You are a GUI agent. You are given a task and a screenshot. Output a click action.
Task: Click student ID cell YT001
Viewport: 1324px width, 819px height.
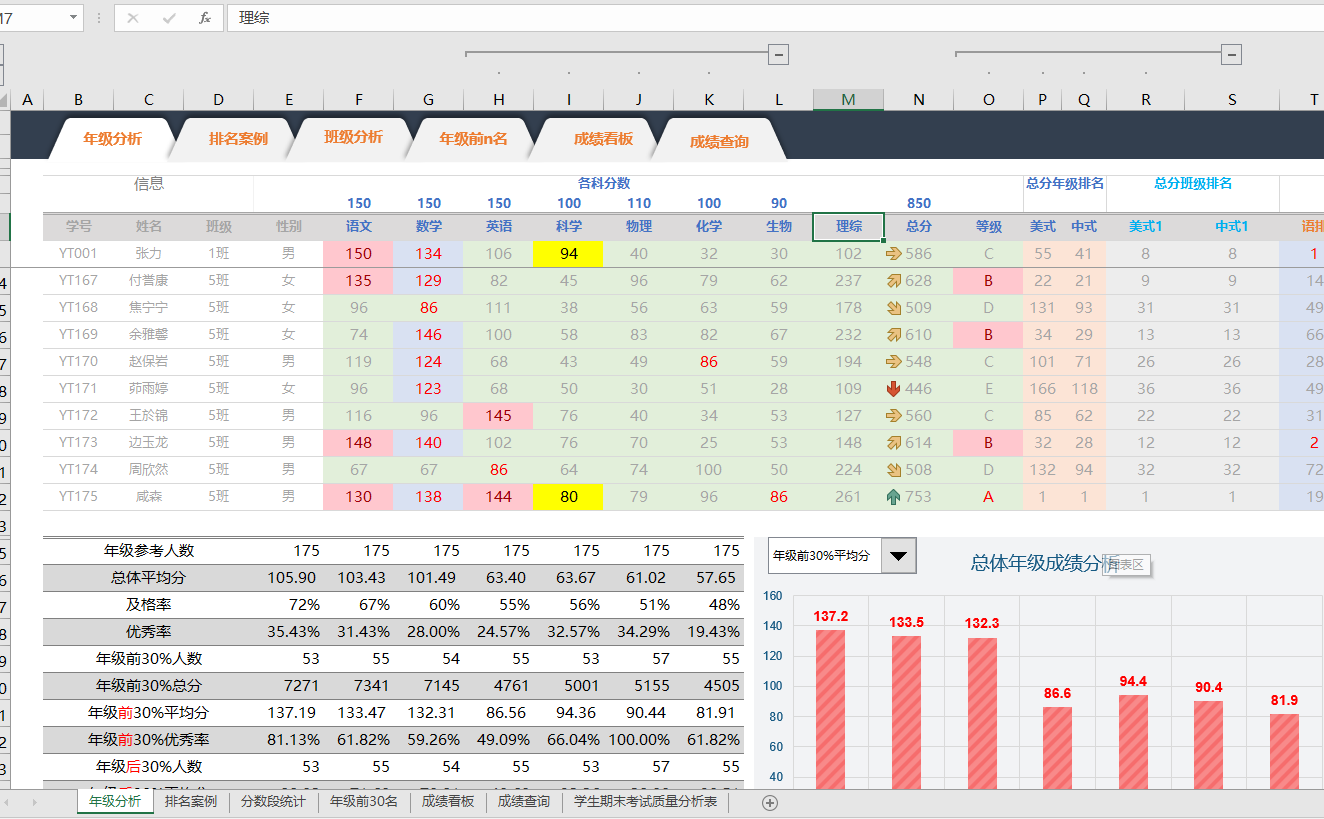click(78, 254)
